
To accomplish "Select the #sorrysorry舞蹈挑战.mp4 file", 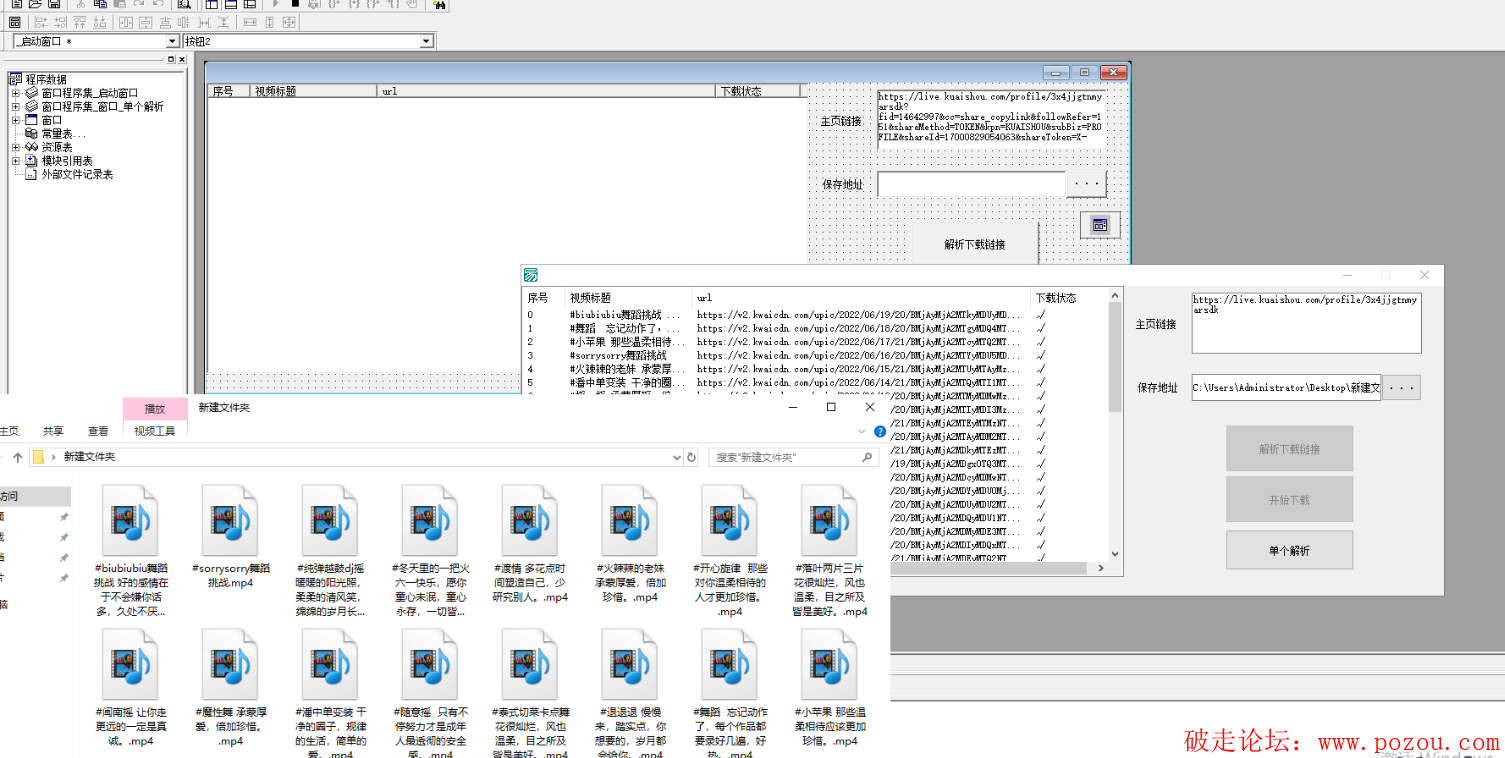I will coord(230,537).
